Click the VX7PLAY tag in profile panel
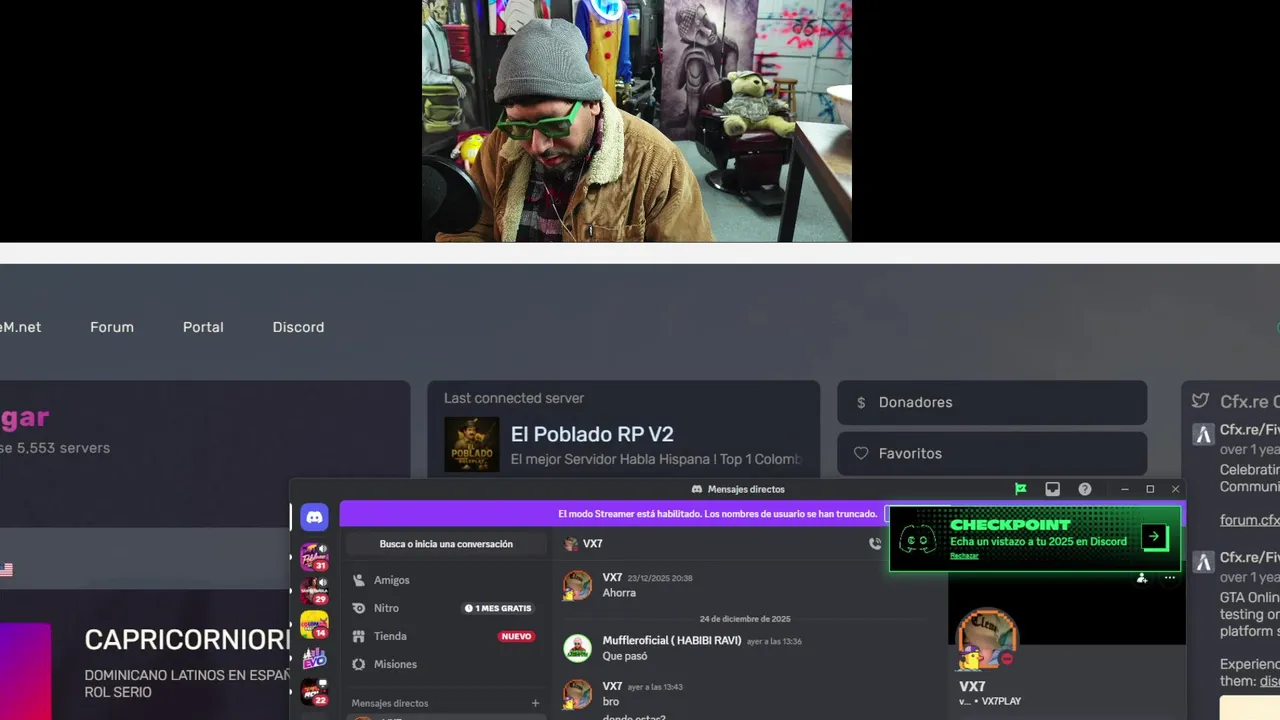 coord(1001,702)
